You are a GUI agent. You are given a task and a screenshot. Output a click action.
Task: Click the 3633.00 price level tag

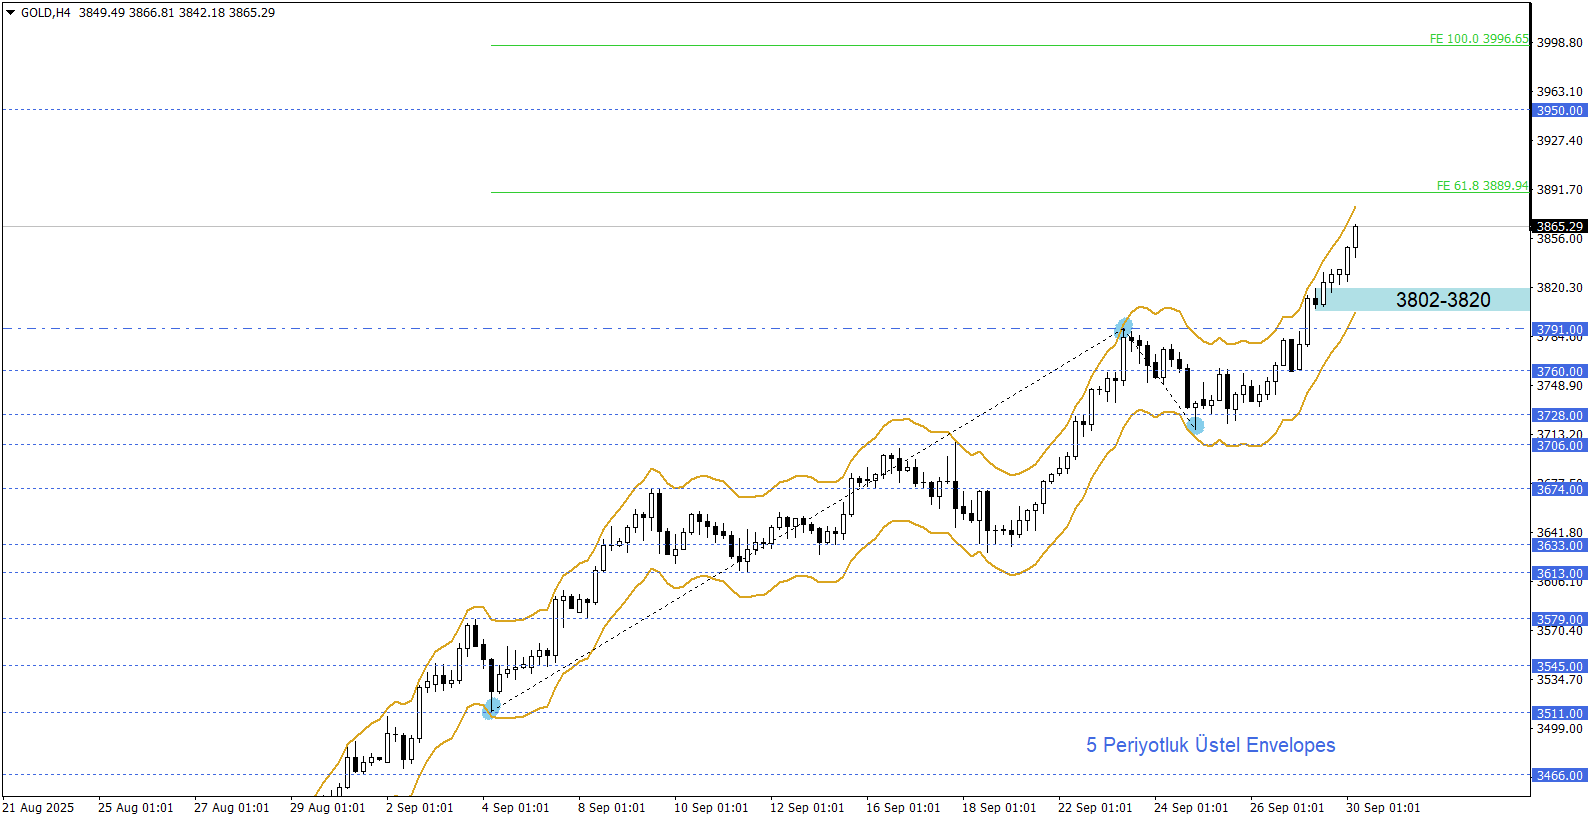[x=1559, y=545]
